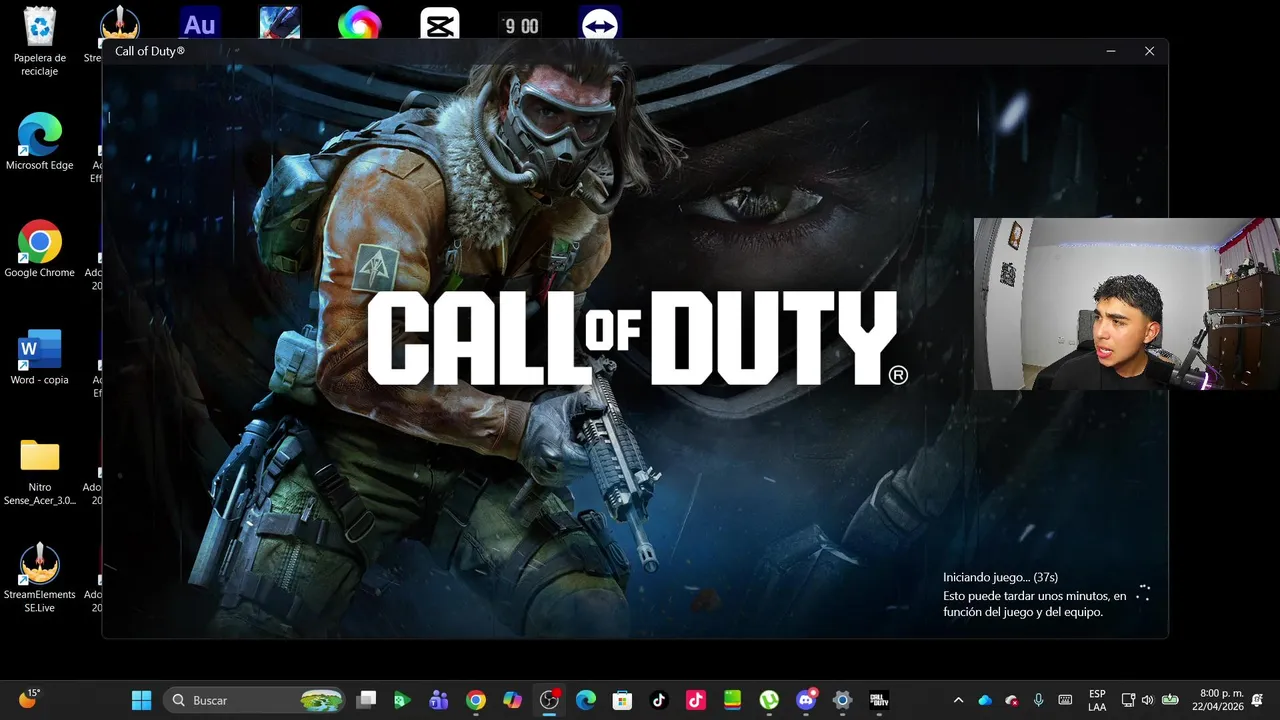The image size is (1280, 720).
Task: Select the TeamViewer desktop icon
Action: coord(600,23)
